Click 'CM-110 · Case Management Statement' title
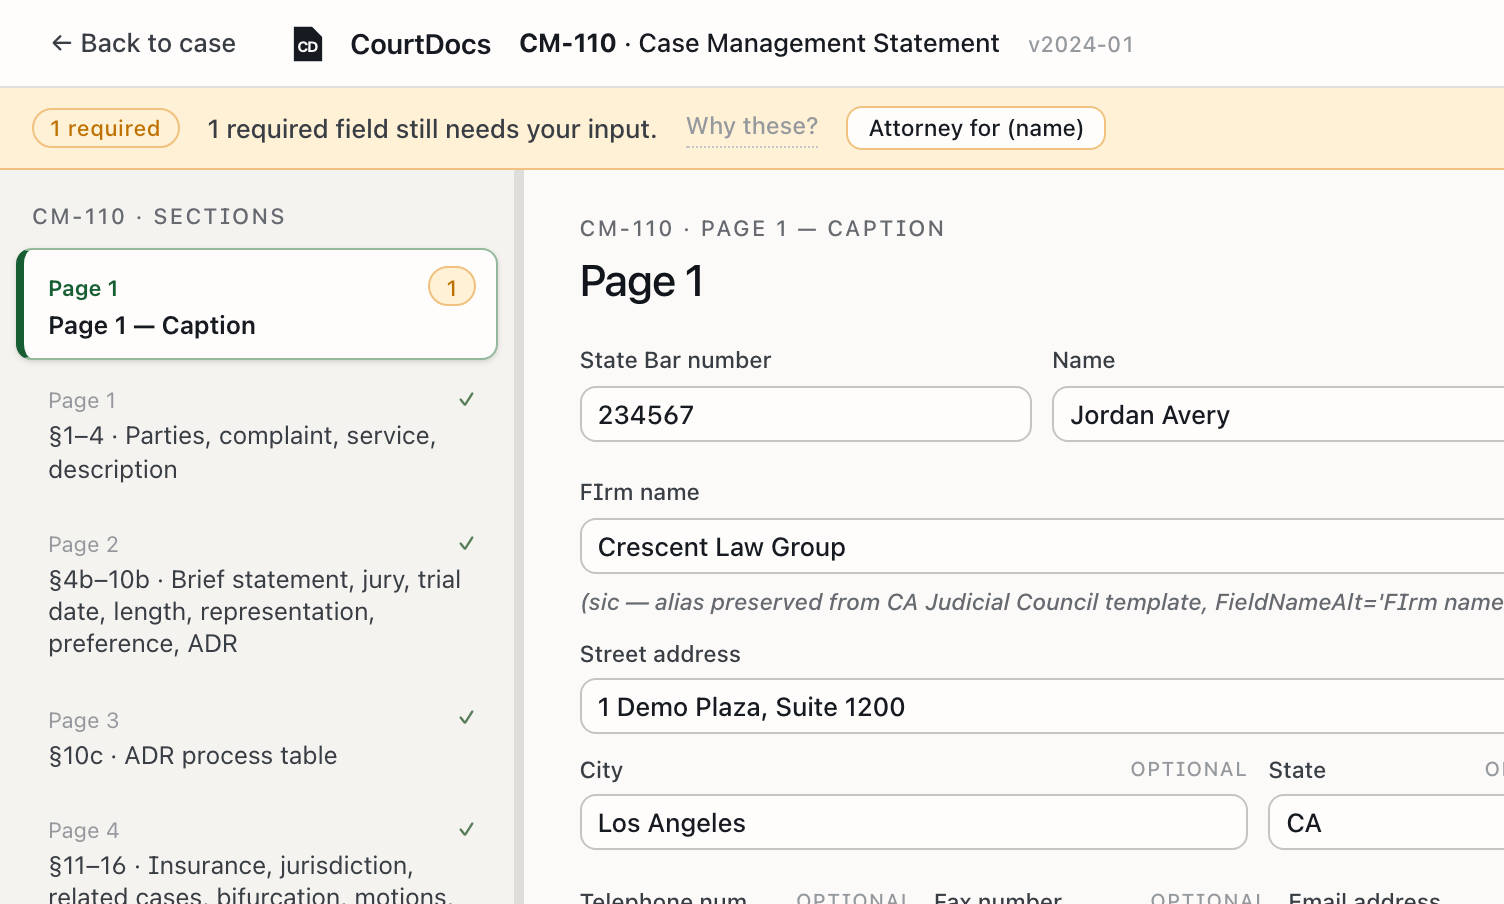Image resolution: width=1504 pixels, height=904 pixels. tap(759, 43)
